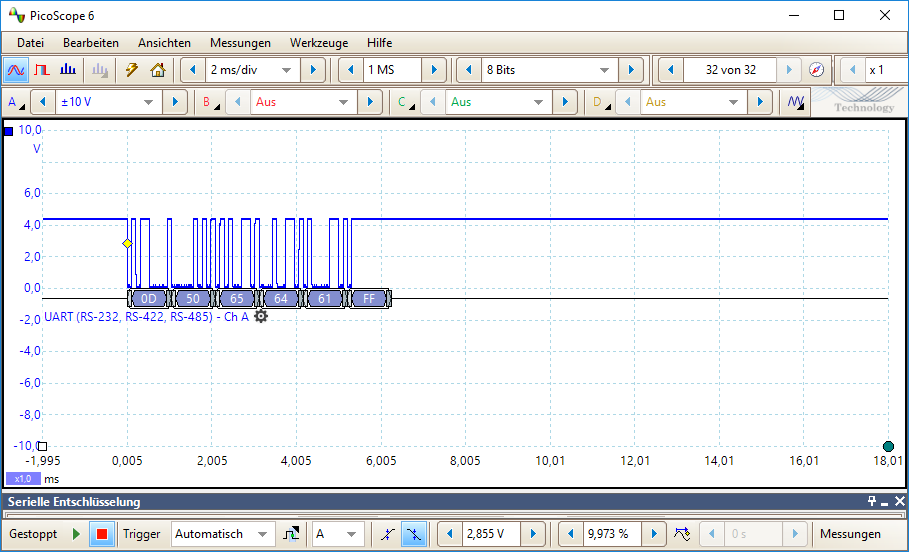Image resolution: width=909 pixels, height=552 pixels.
Task: Open buffer navigator compass icon
Action: coord(817,70)
